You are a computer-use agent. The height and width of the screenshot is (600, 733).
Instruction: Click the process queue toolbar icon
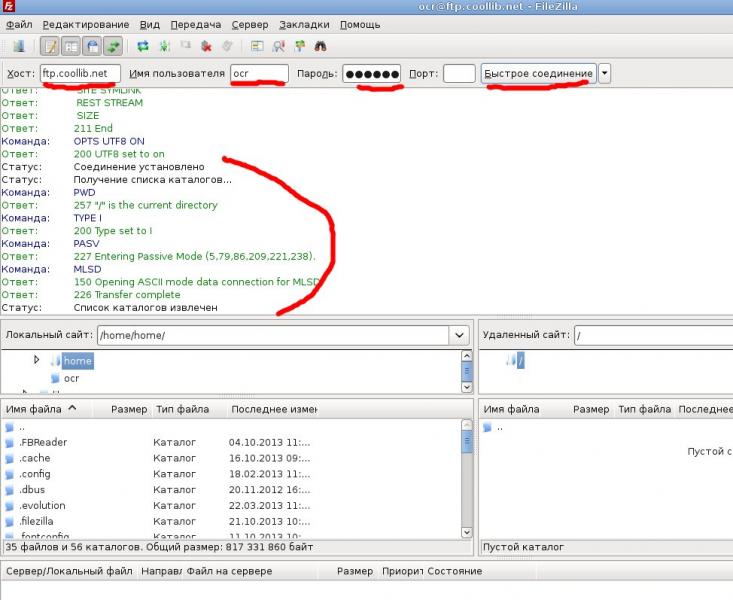pyautogui.click(x=164, y=46)
